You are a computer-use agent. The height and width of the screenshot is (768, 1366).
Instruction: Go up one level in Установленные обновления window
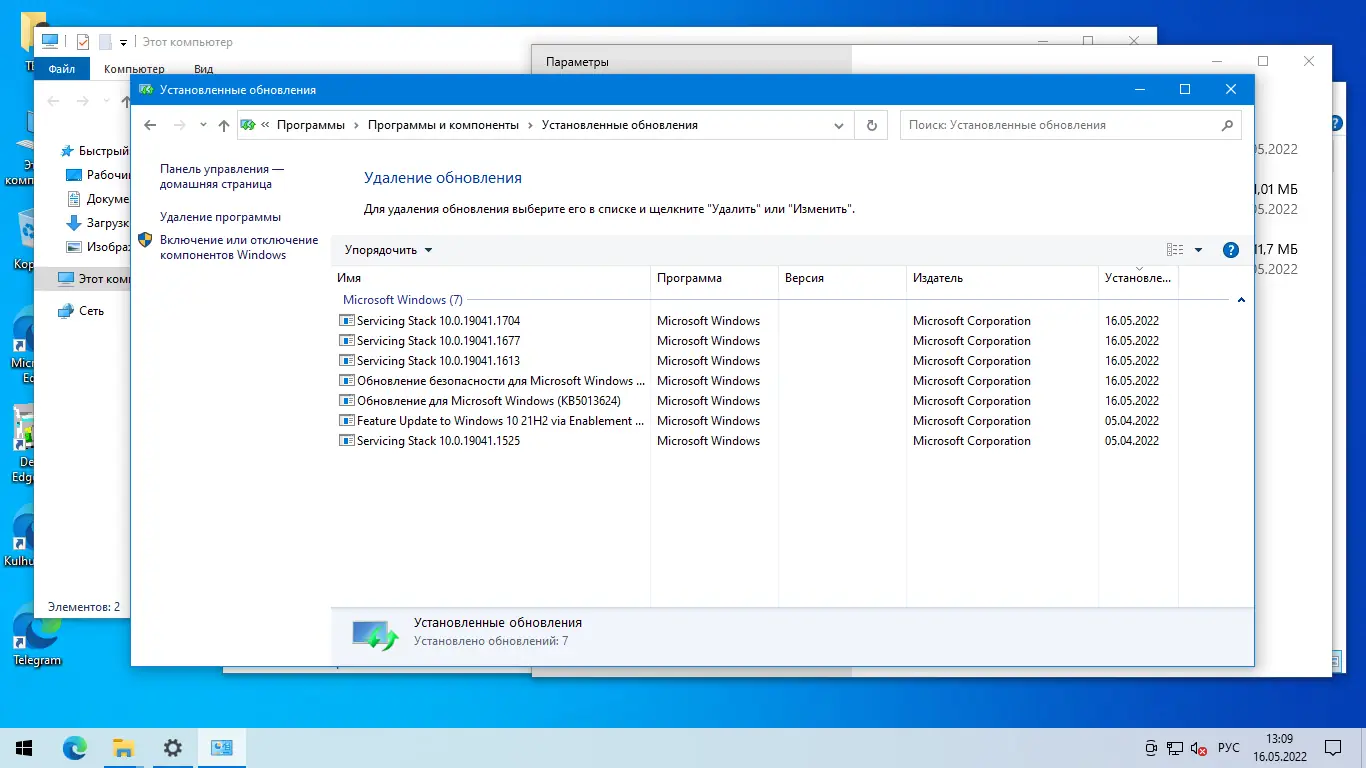[x=224, y=125]
